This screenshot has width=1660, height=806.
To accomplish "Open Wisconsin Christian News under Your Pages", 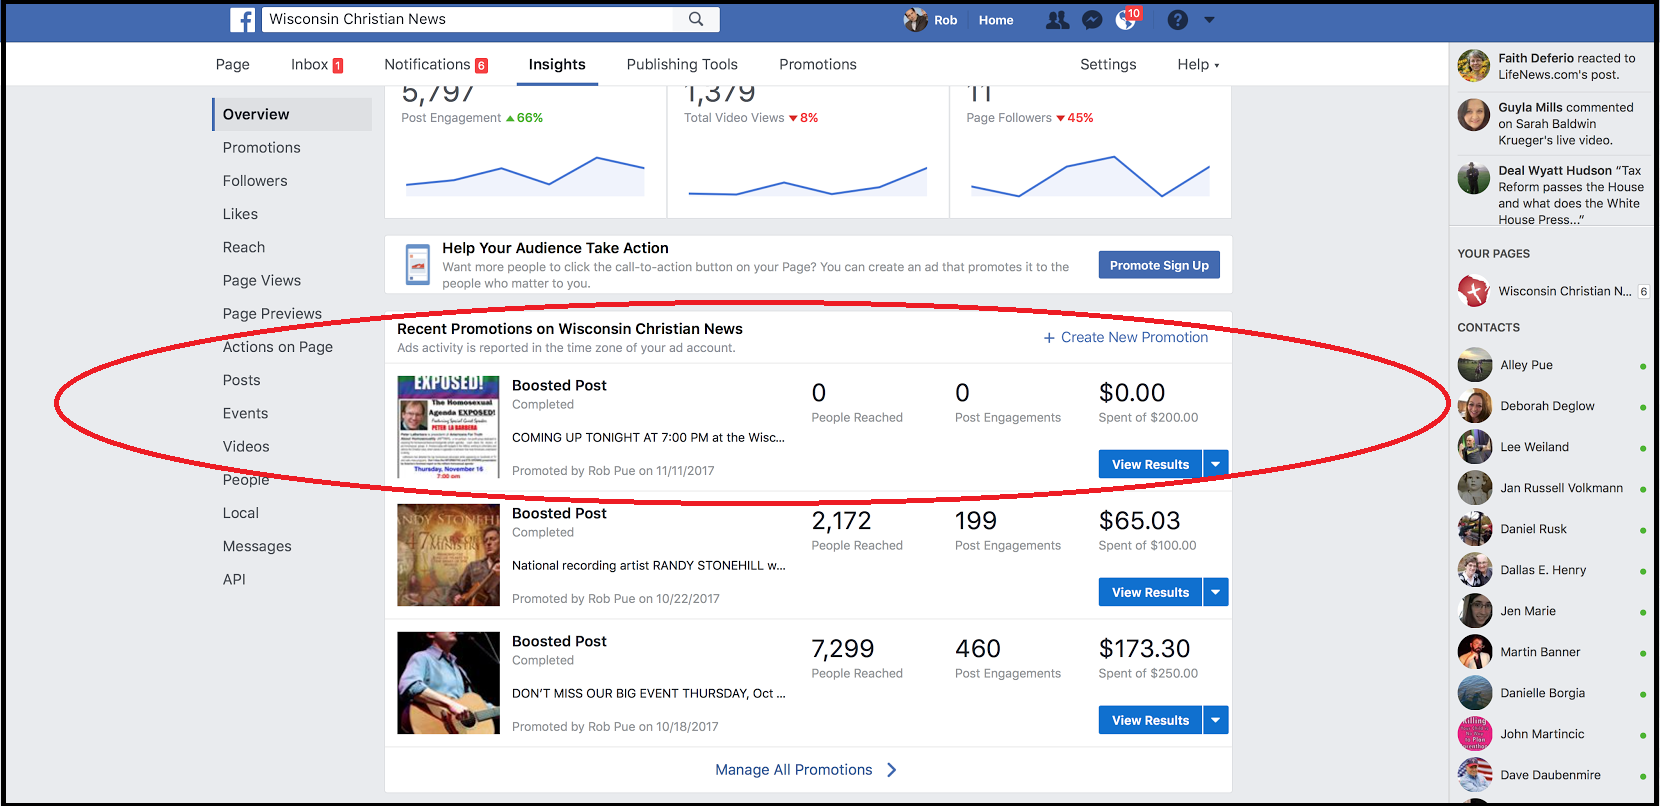I will 1551,291.
